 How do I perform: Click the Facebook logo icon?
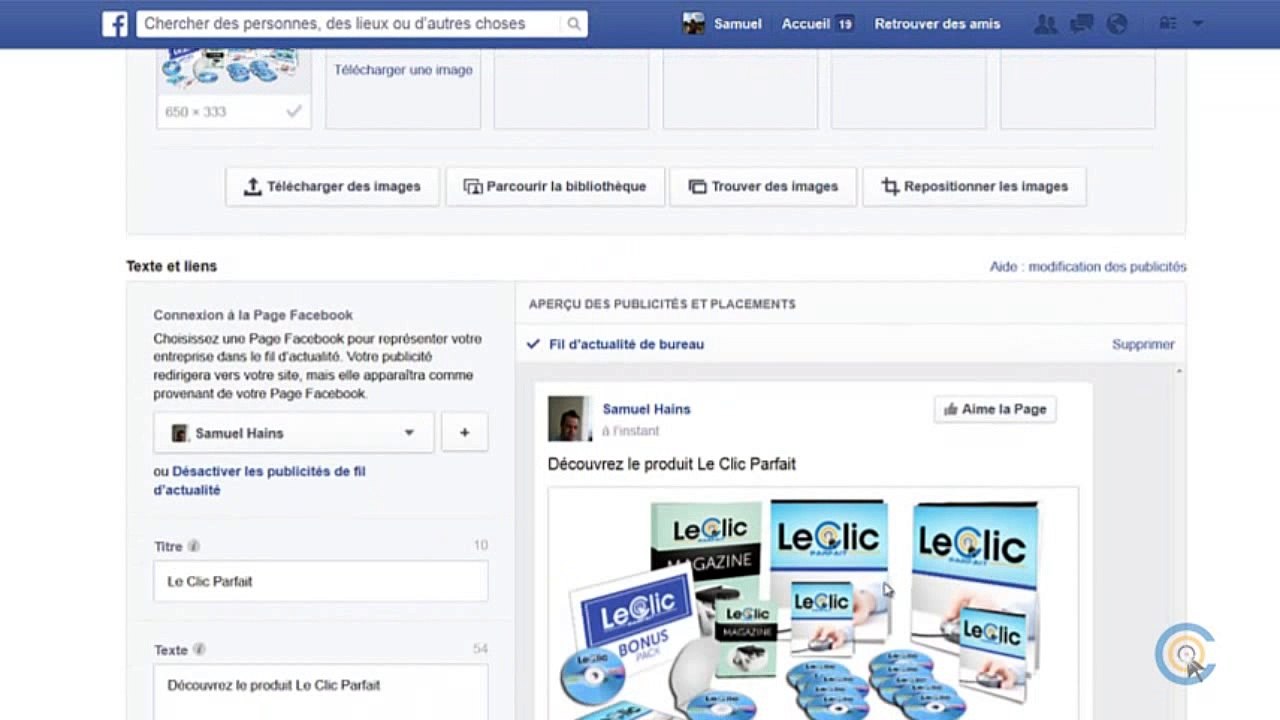[115, 24]
